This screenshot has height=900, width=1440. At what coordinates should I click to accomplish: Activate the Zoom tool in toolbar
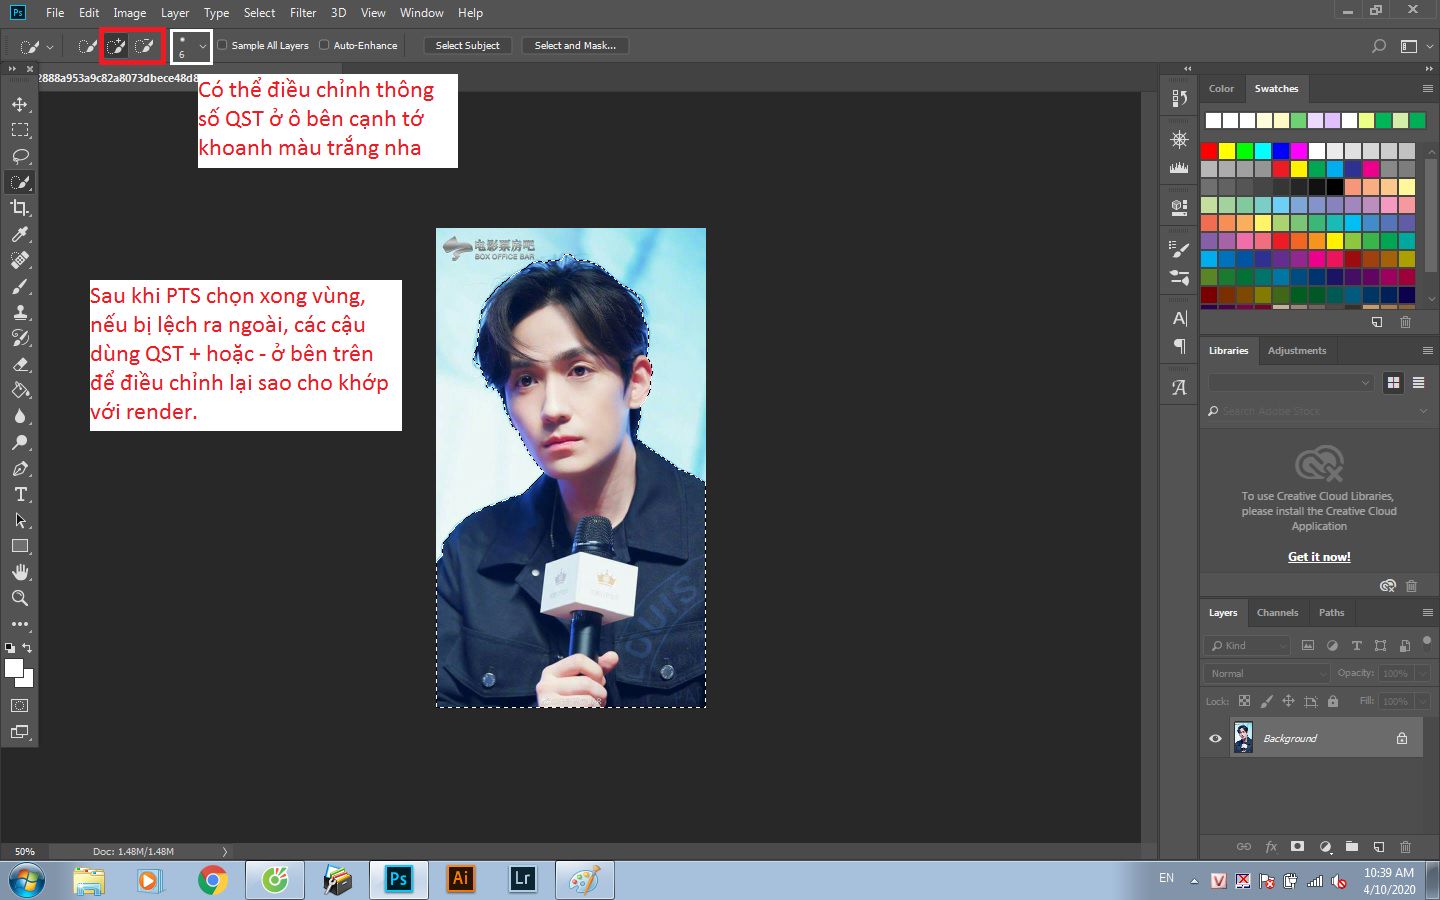pos(19,598)
